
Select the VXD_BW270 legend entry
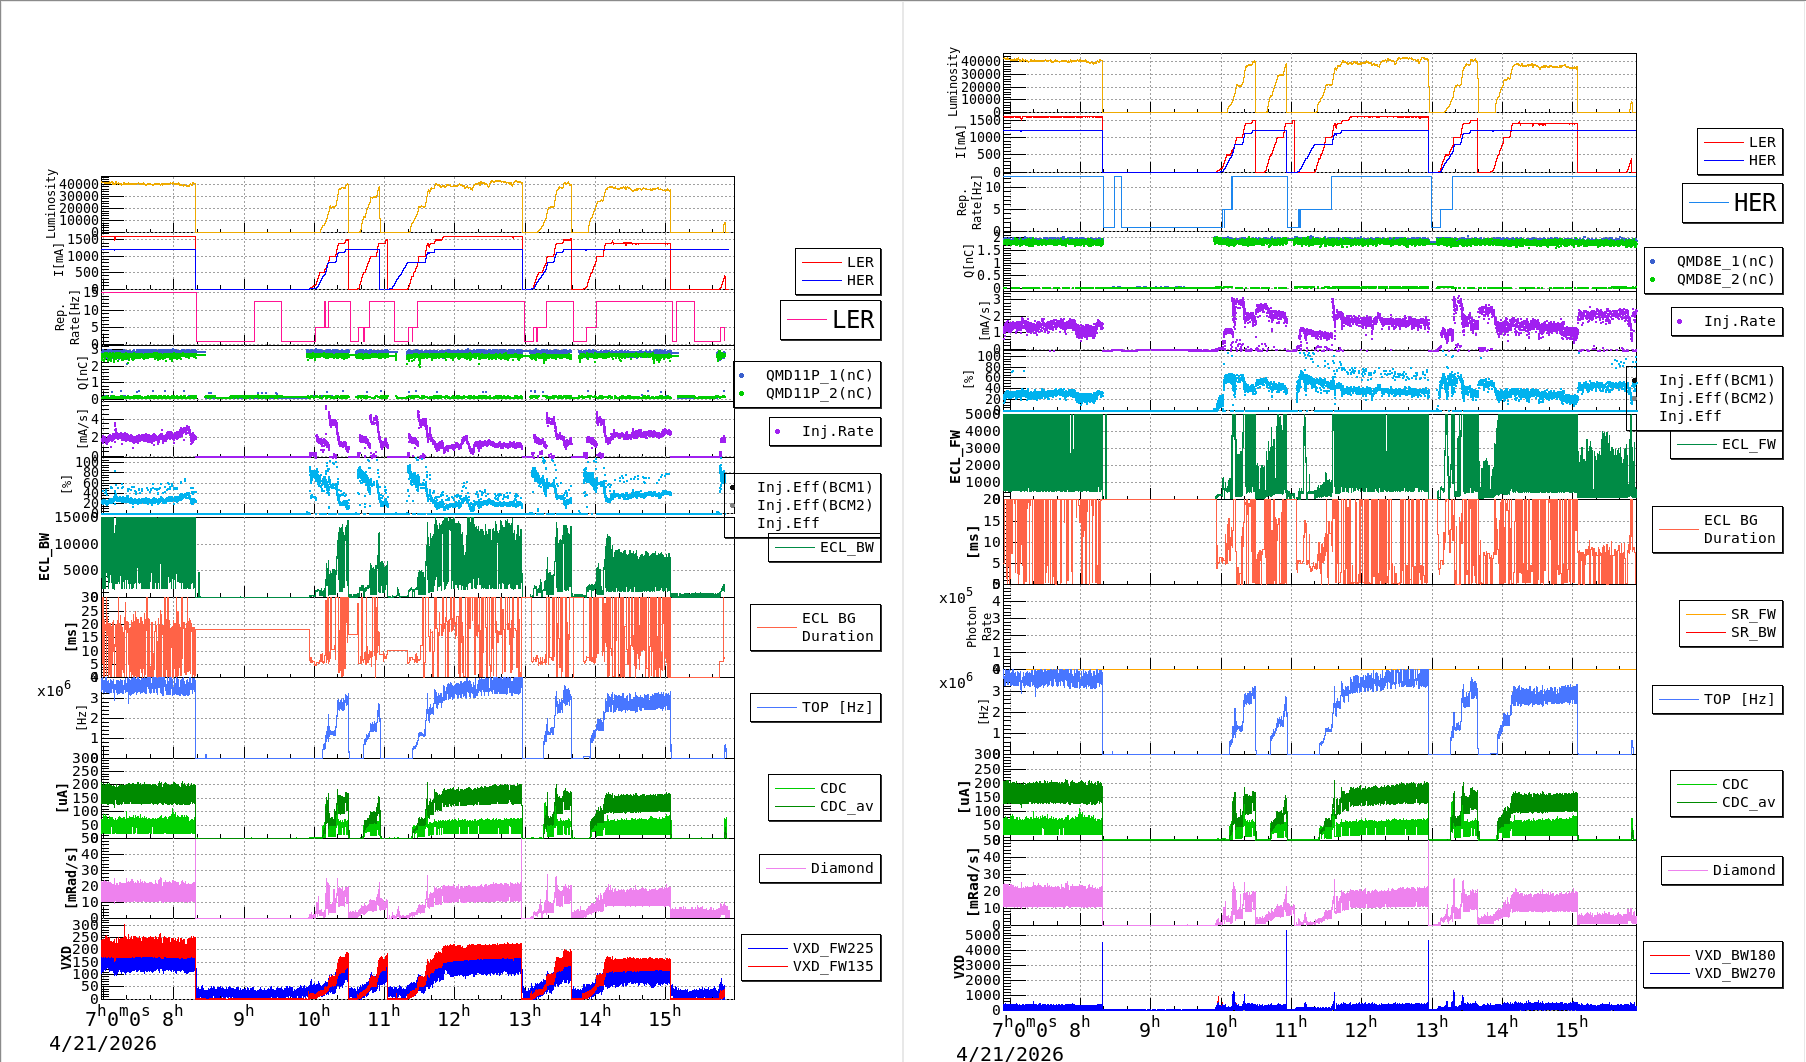(1734, 973)
